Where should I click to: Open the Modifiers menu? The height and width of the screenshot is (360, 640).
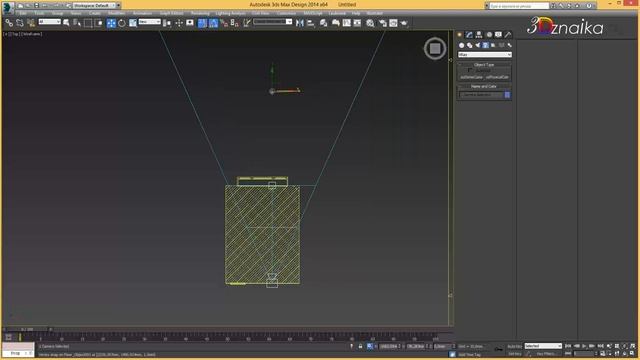pyautogui.click(x=116, y=13)
